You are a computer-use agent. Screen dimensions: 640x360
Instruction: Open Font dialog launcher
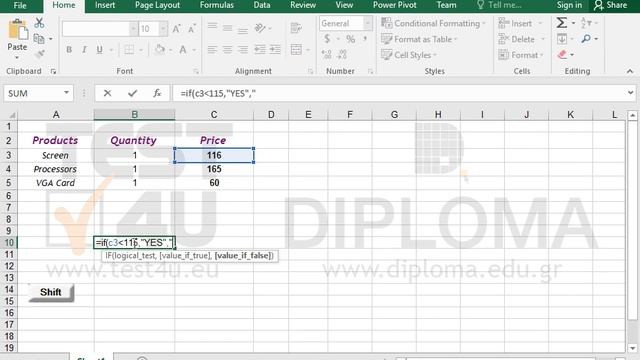(196, 71)
